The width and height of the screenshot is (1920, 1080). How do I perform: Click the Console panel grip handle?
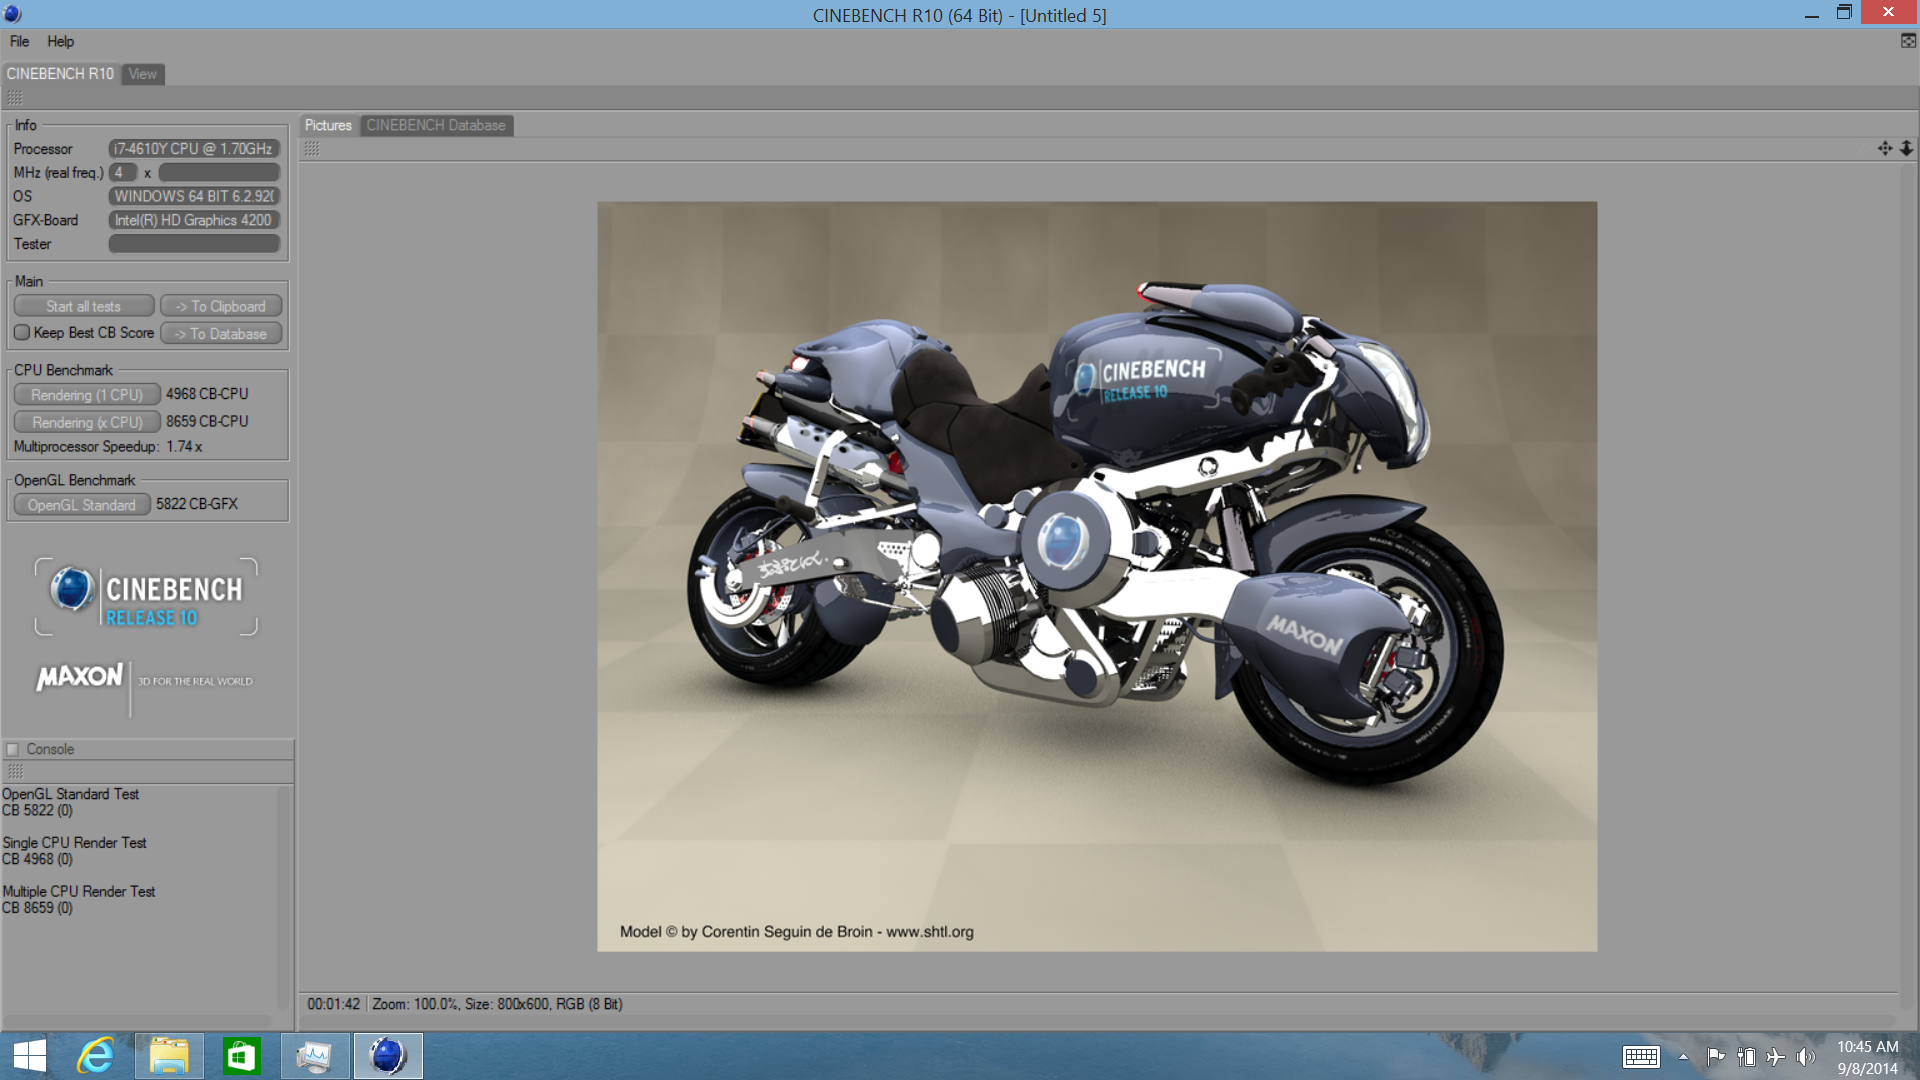pos(15,771)
